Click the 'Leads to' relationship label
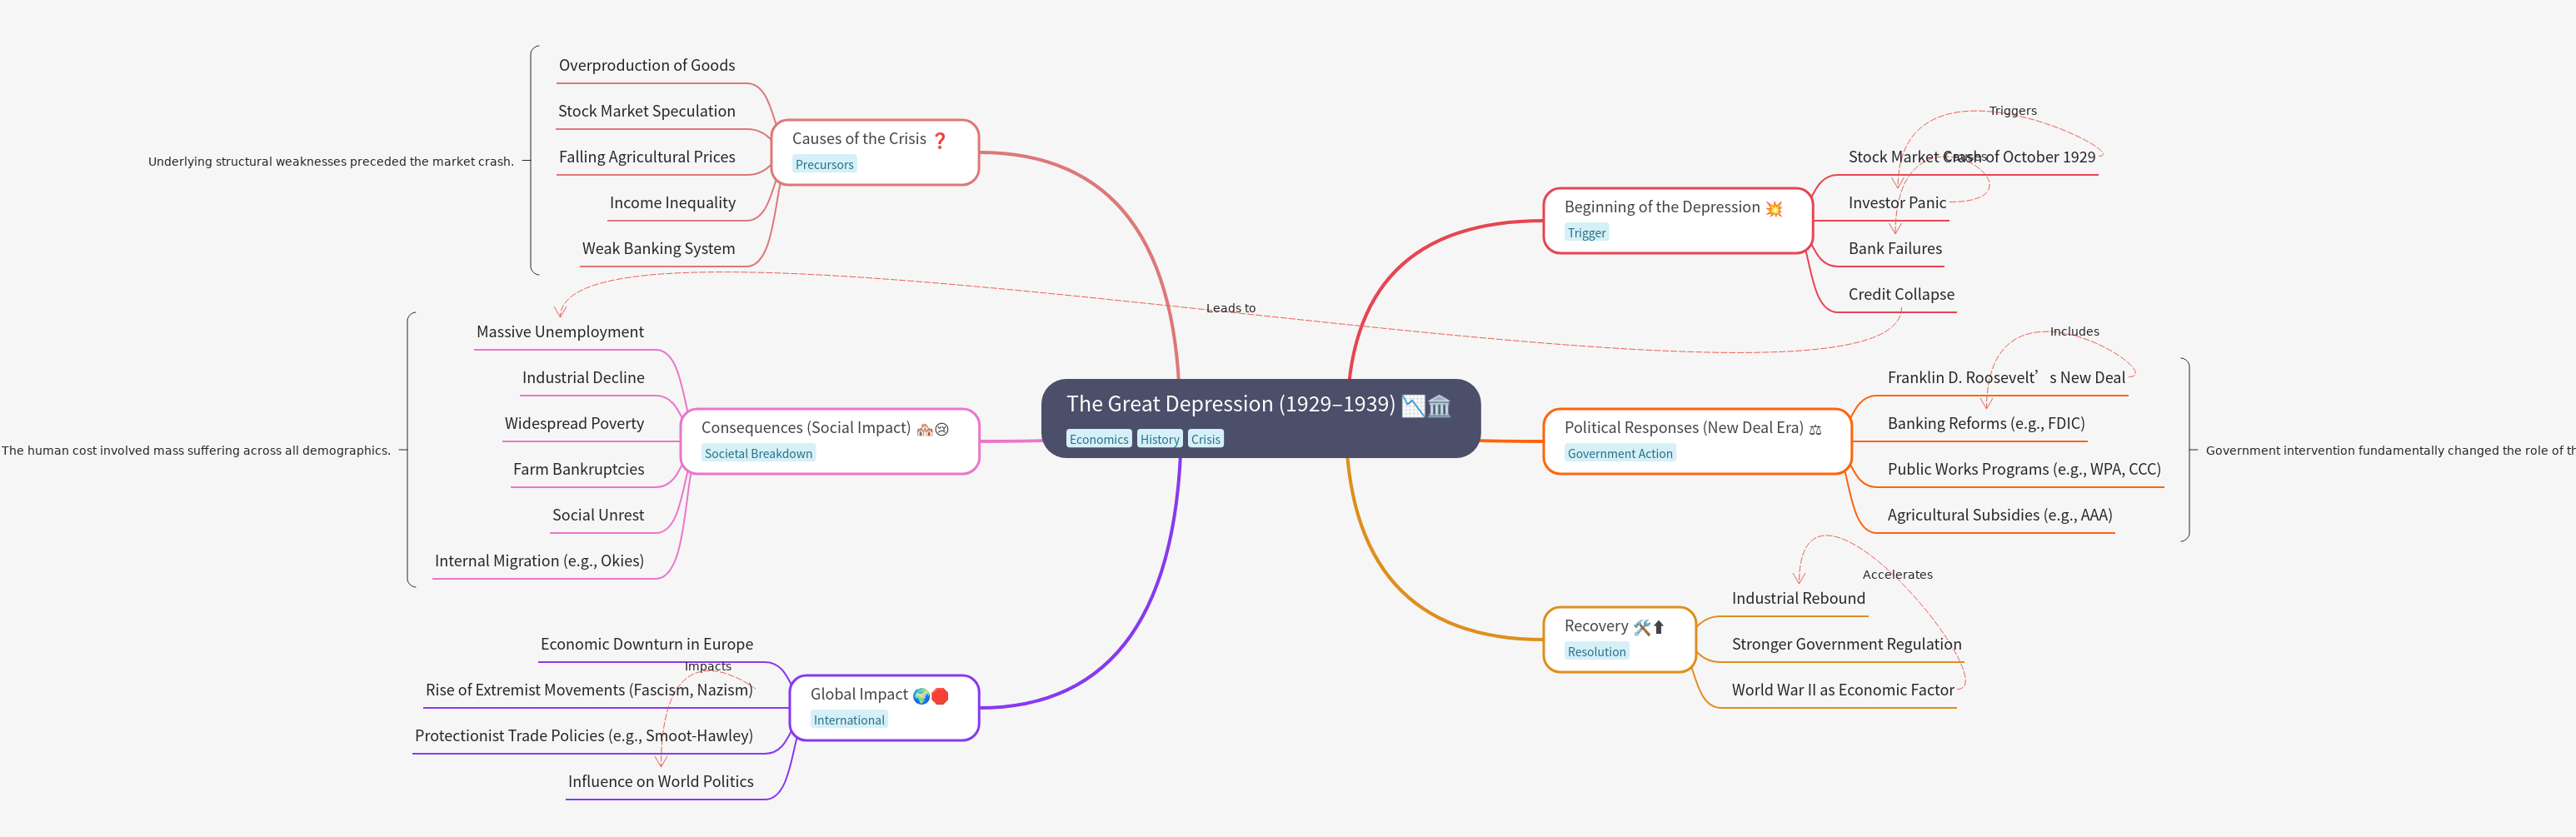 pyautogui.click(x=1230, y=308)
